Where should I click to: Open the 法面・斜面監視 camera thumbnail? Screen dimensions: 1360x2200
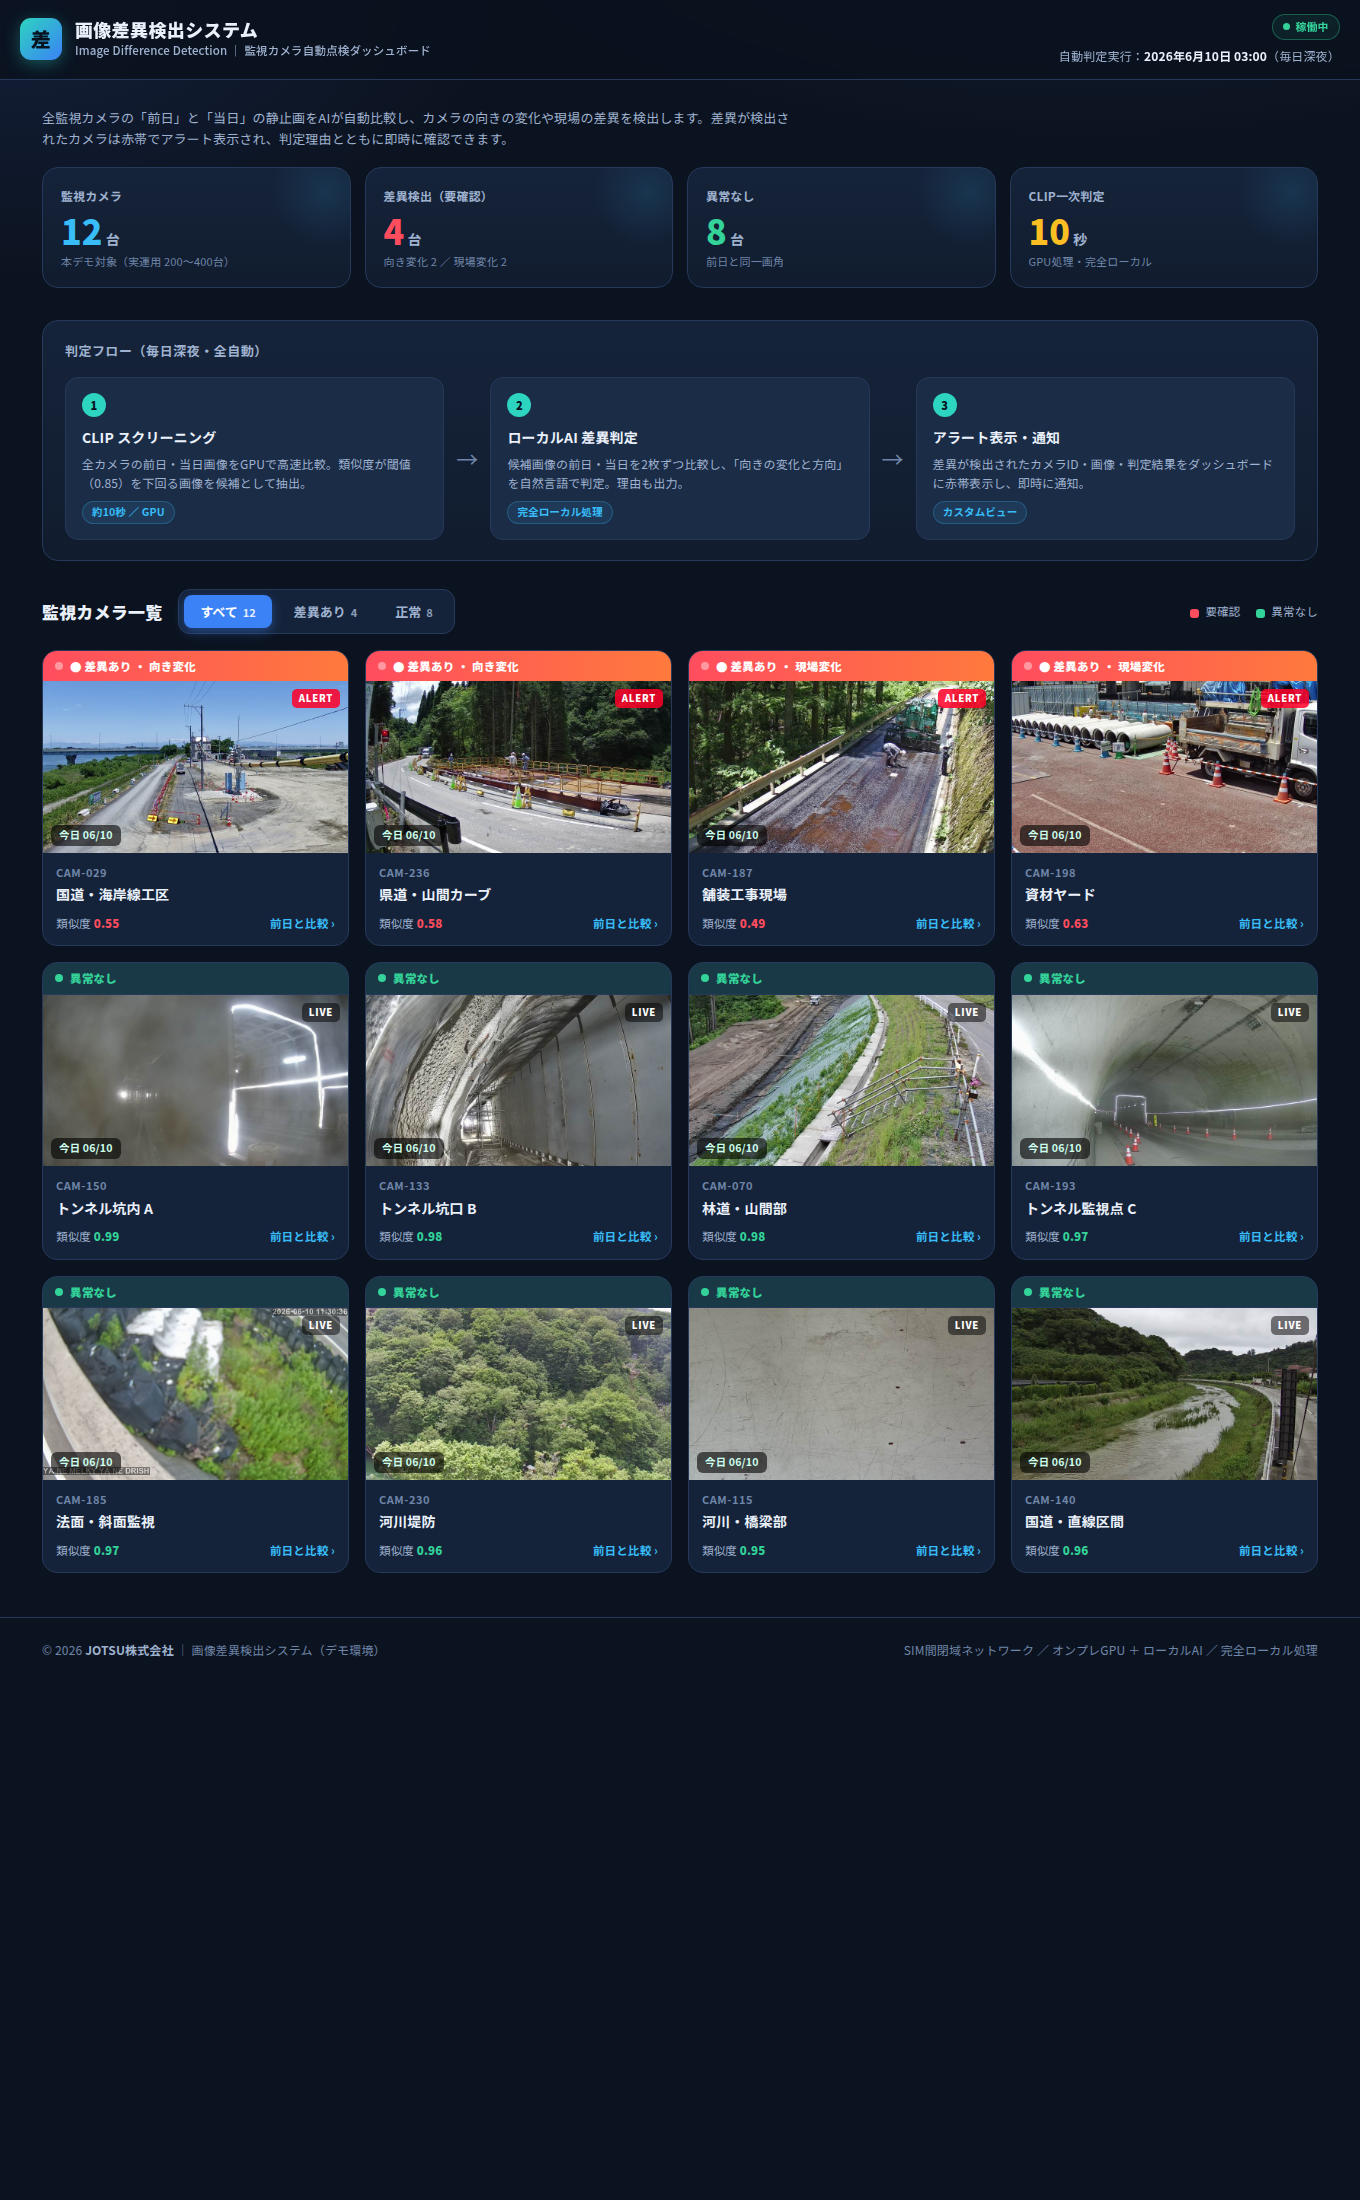point(195,1394)
